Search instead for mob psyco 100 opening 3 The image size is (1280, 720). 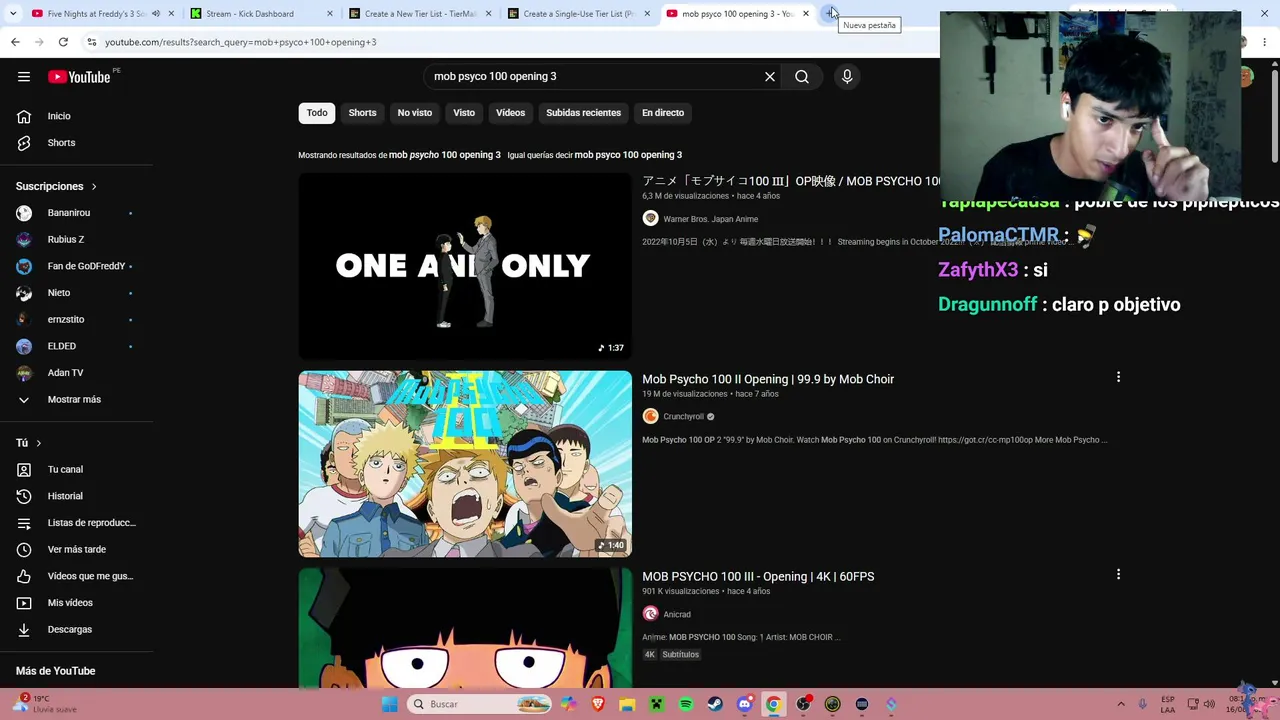coord(628,155)
